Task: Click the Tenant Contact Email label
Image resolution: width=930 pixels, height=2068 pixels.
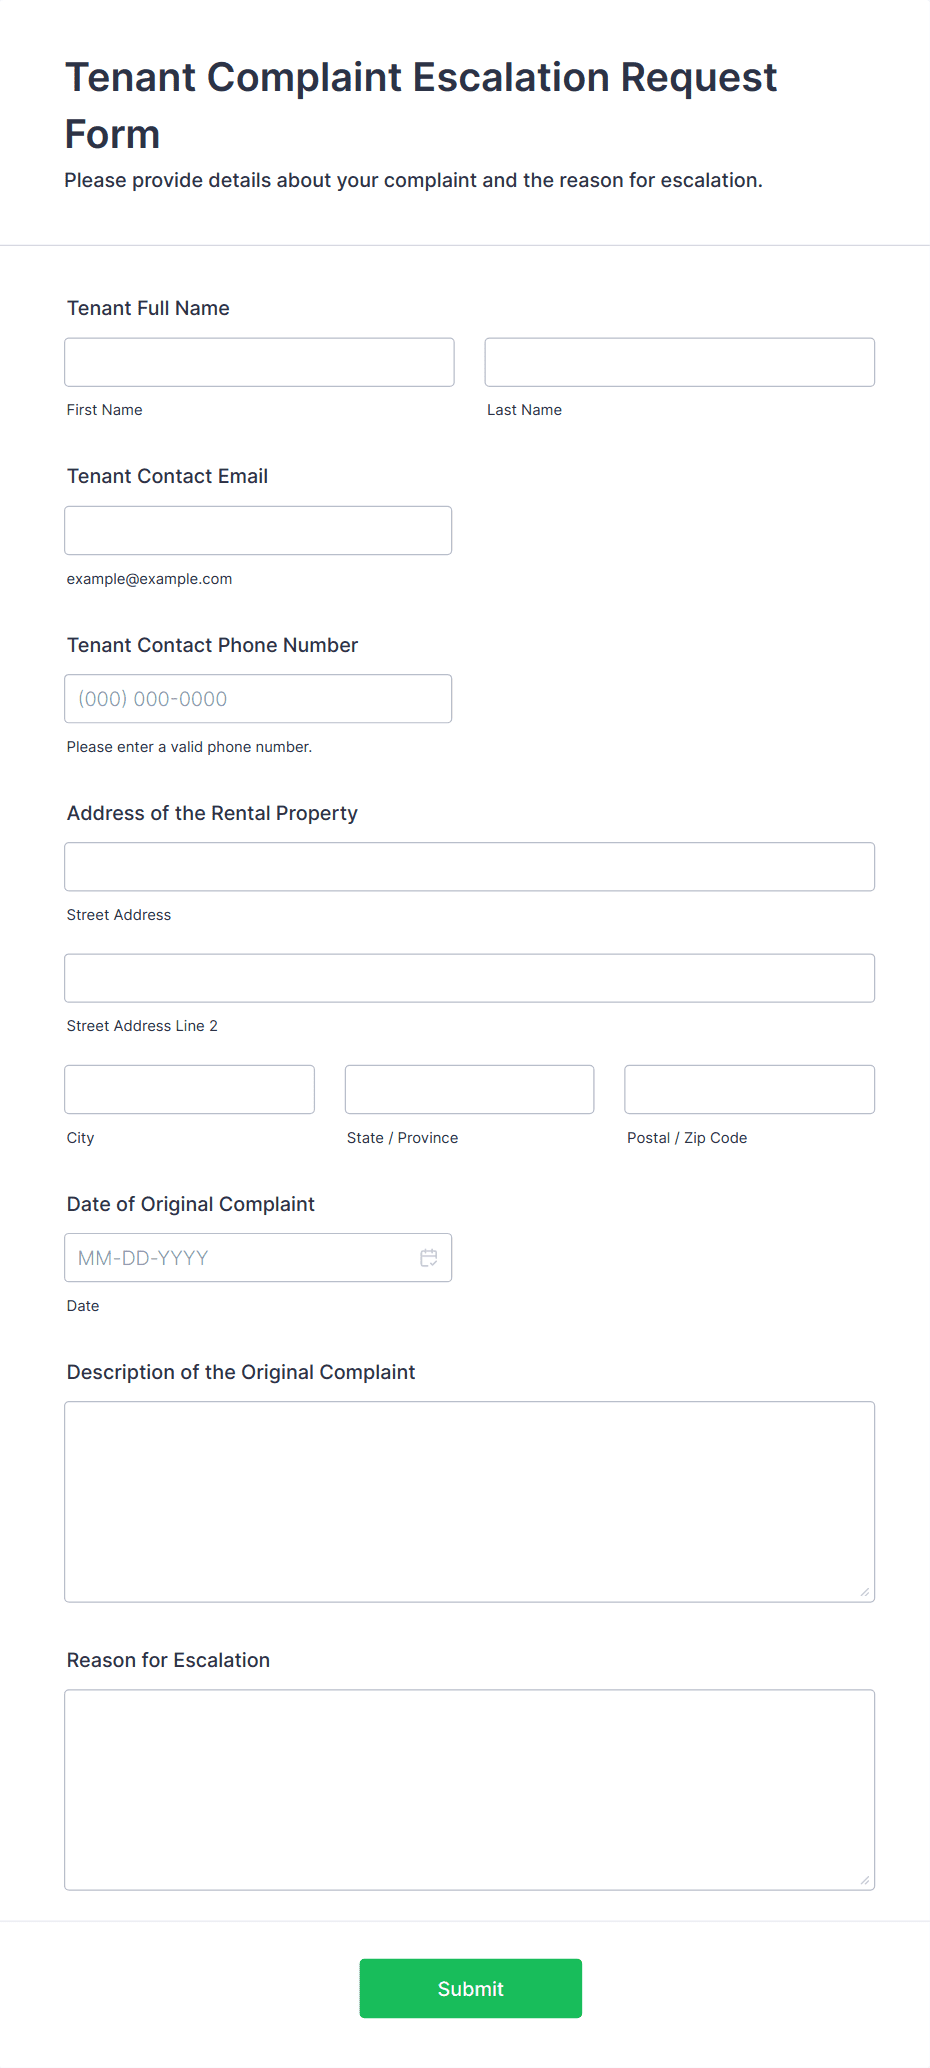Action: coord(167,476)
